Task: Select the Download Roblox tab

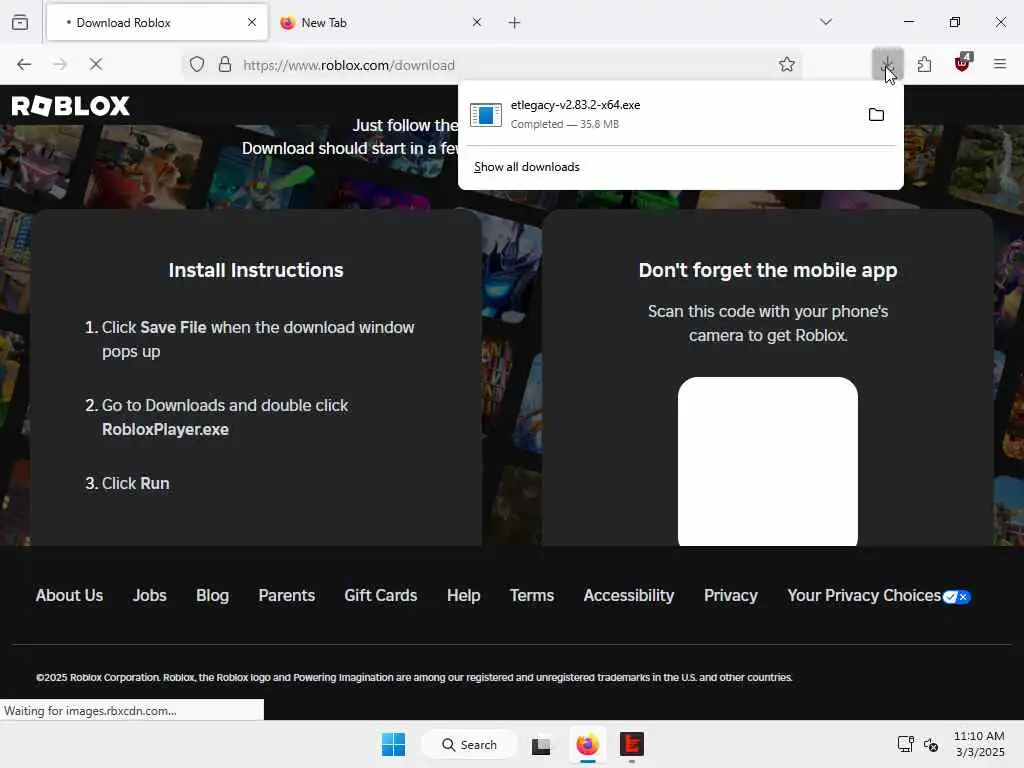Action: point(157,22)
